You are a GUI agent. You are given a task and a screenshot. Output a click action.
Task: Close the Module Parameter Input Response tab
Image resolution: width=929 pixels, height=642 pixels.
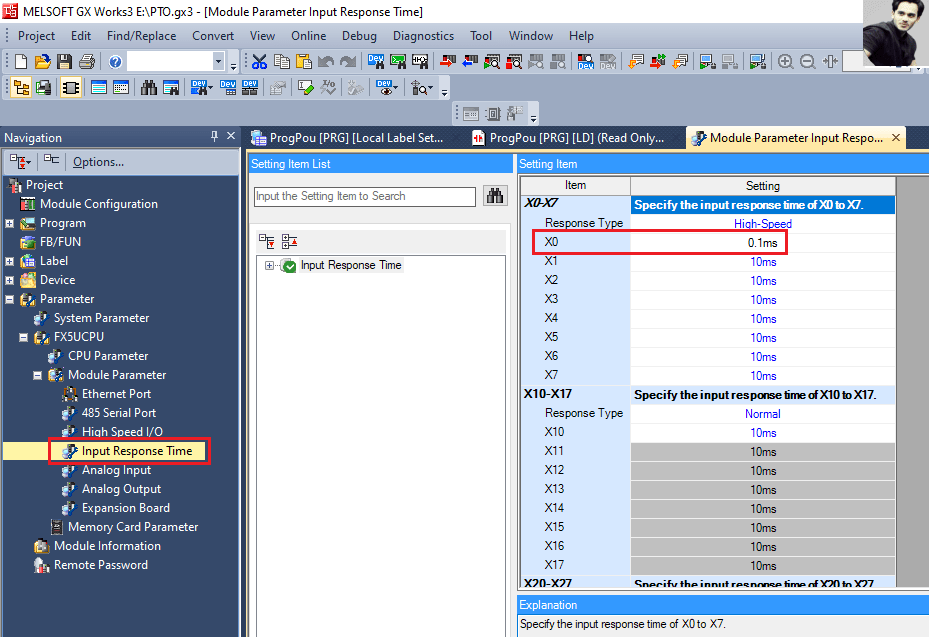click(x=896, y=137)
